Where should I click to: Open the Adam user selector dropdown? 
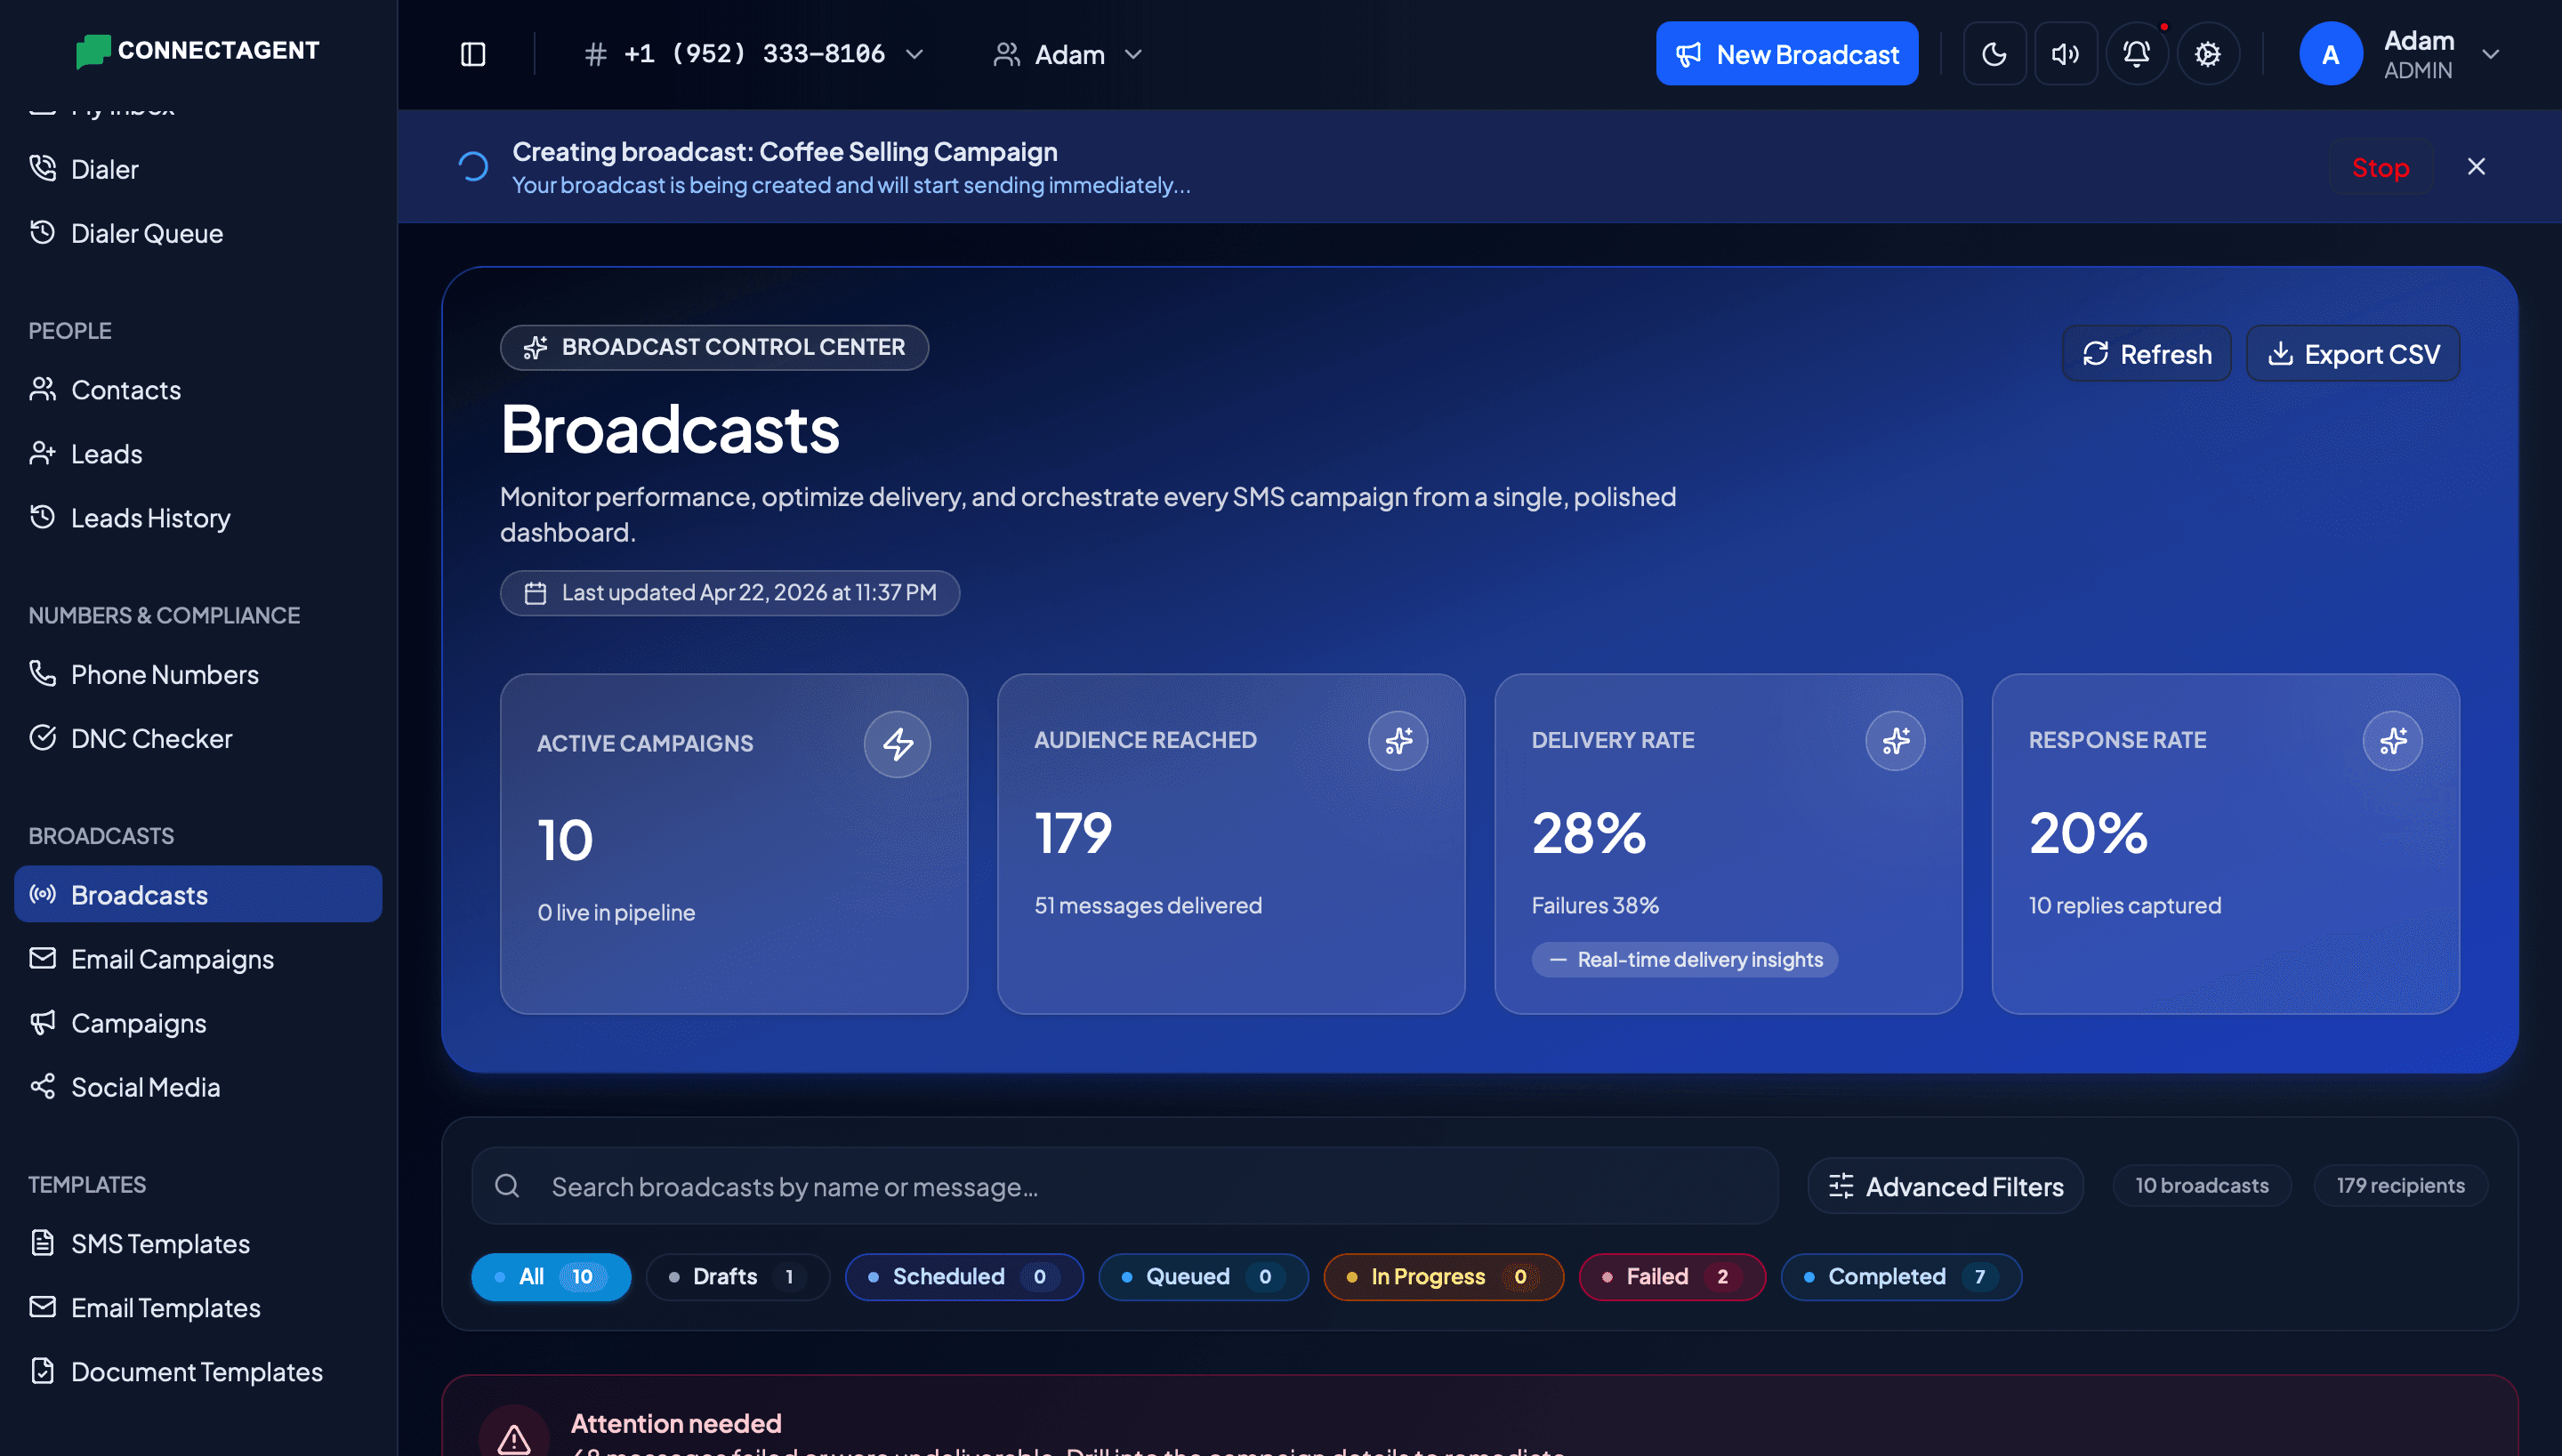click(1067, 54)
